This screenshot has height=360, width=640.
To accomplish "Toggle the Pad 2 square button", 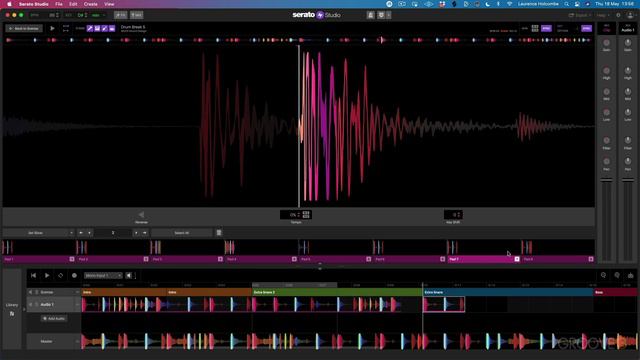I will [x=146, y=259].
